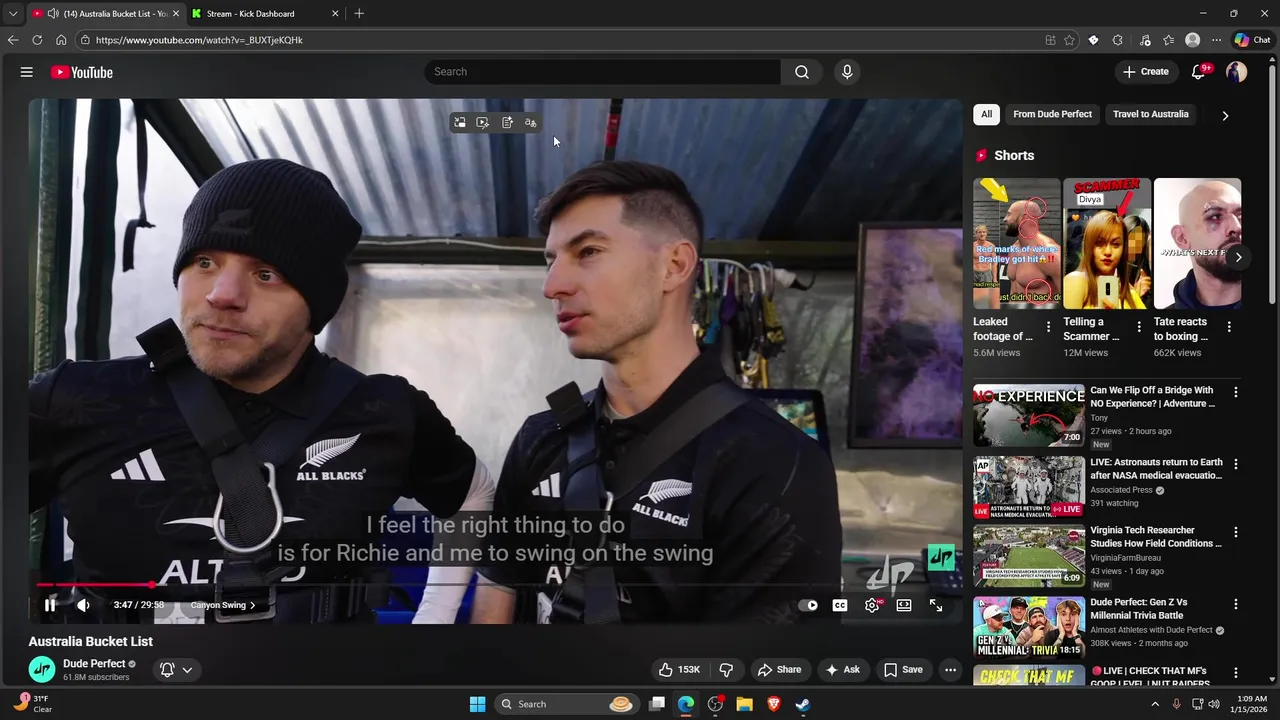Screen dimensions: 1280x720
Task: Reload the current page
Action: point(37,40)
